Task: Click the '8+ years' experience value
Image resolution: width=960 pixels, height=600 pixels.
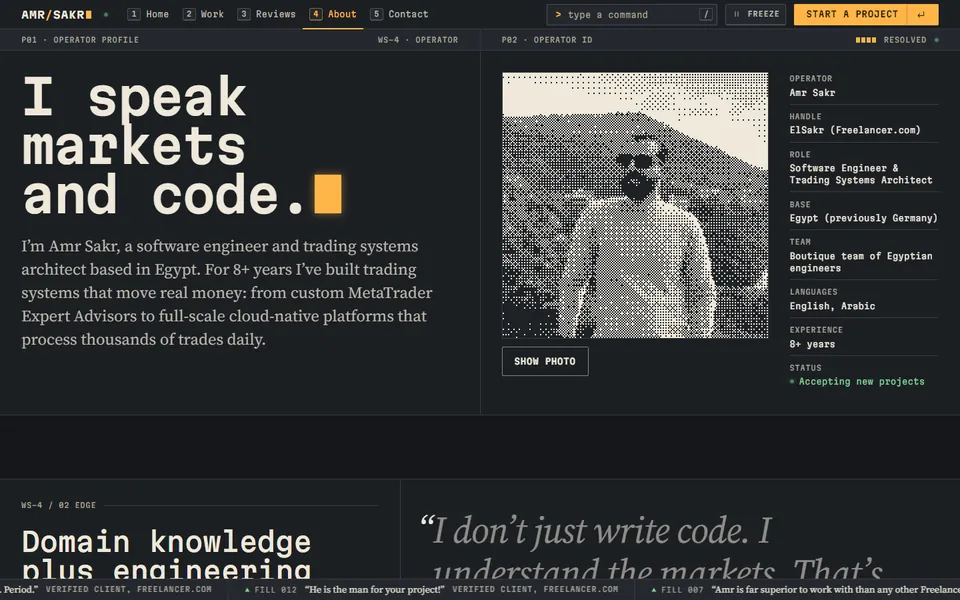Action: (812, 344)
